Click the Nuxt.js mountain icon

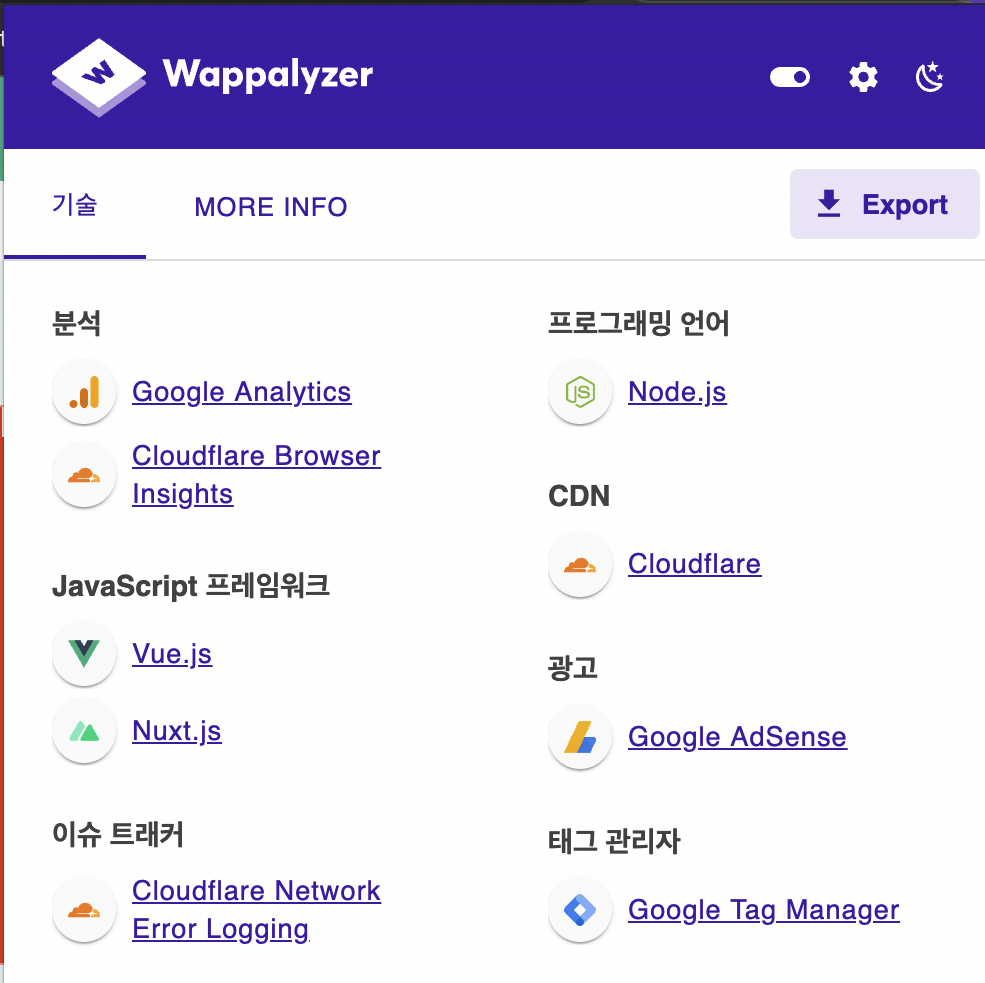point(84,731)
